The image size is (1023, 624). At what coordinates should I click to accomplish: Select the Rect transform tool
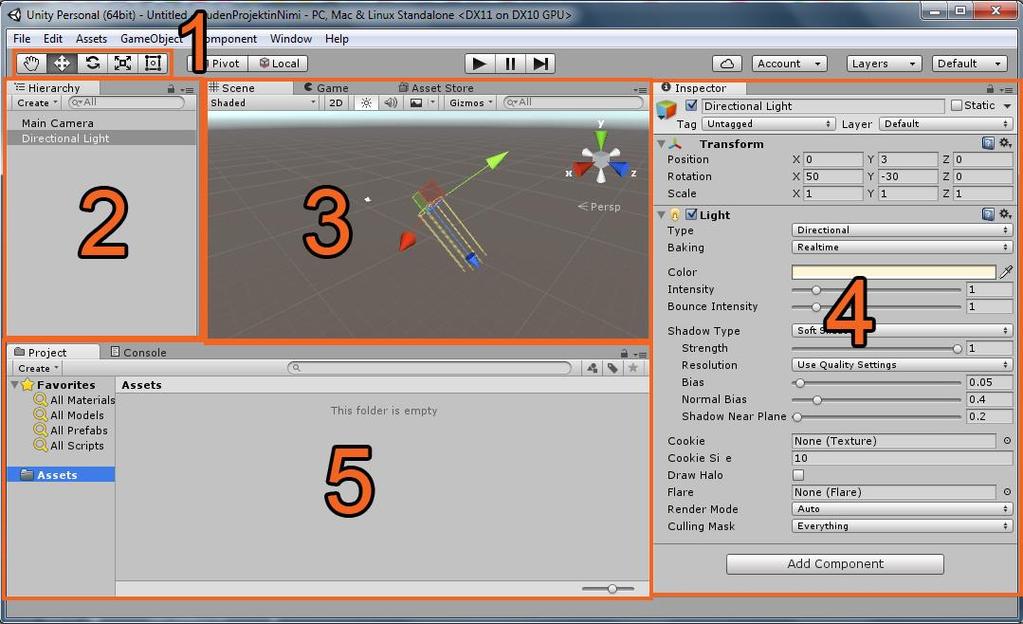pos(153,63)
